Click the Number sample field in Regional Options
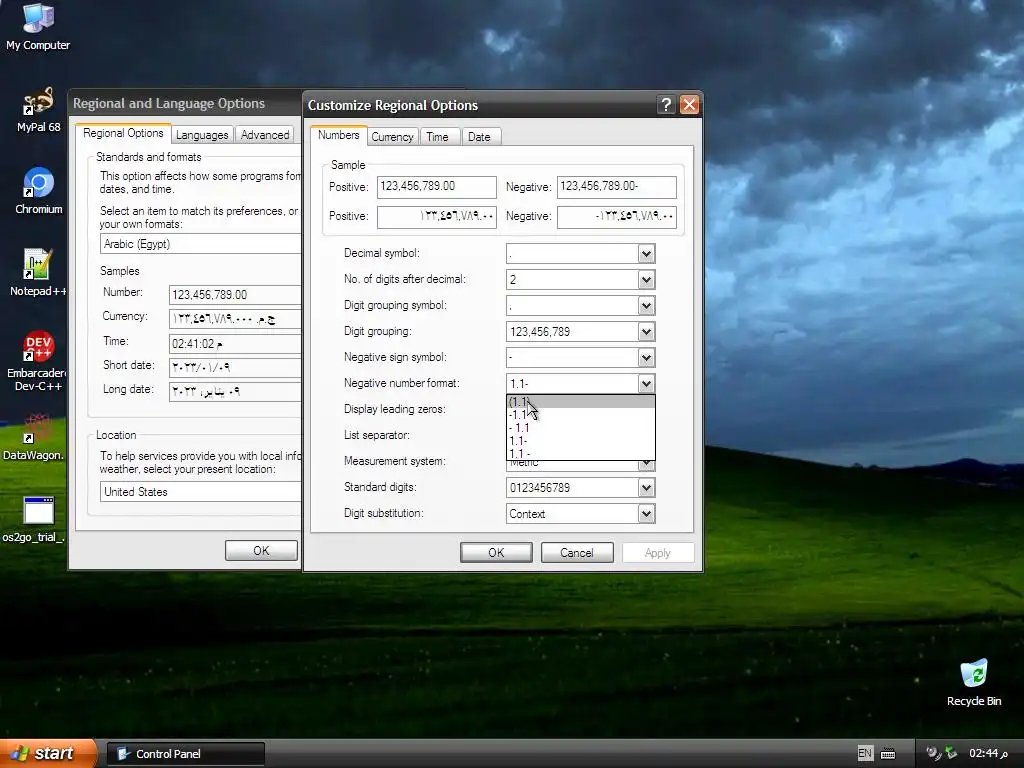1024x768 pixels. 235,295
